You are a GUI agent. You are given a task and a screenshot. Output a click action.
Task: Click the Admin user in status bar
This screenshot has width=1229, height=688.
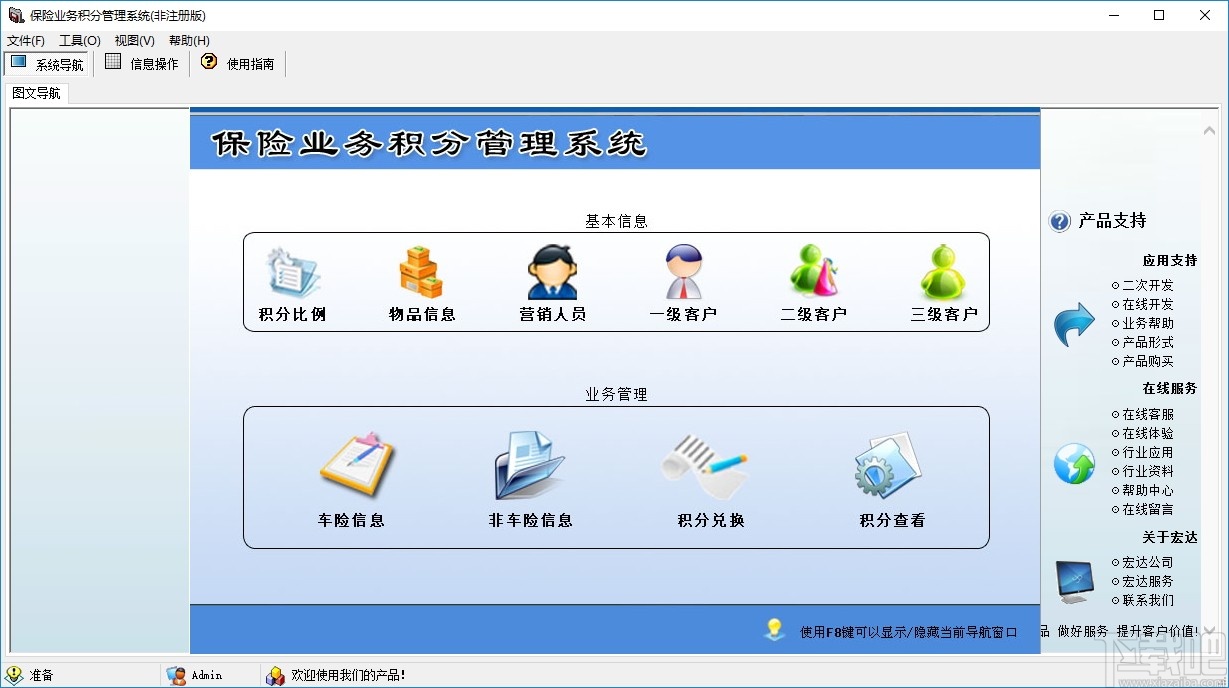201,674
